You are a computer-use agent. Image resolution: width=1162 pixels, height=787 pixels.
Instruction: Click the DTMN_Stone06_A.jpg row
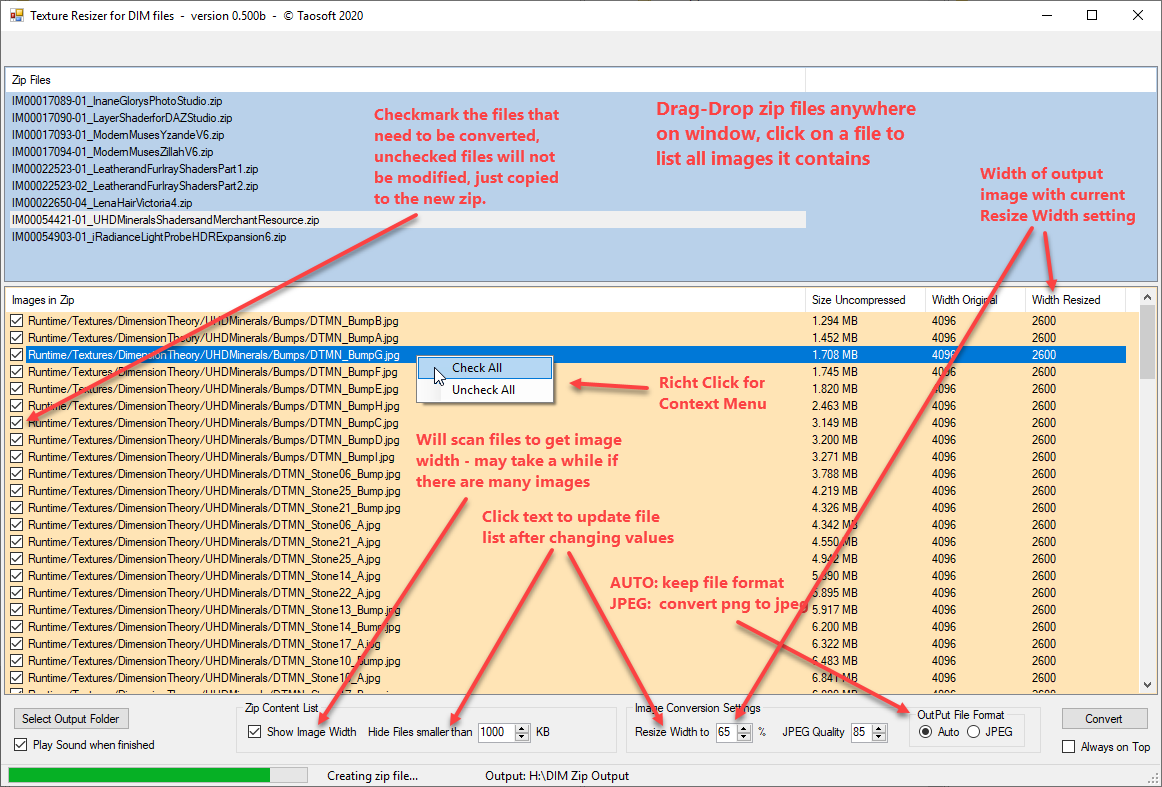[568, 525]
